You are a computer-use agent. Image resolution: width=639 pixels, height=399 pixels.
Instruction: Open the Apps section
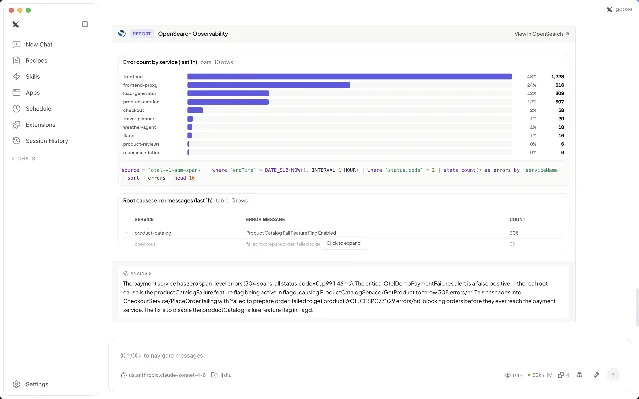pyautogui.click(x=33, y=93)
